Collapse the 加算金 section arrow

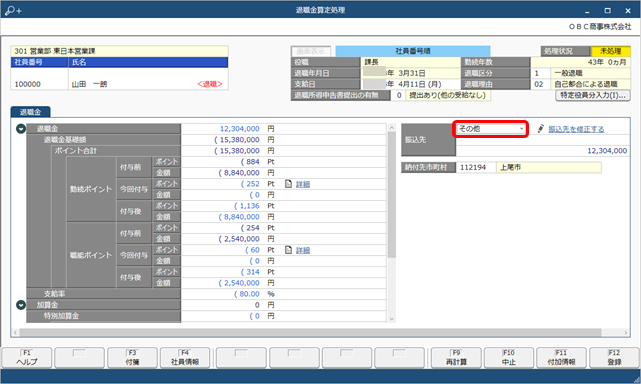coord(21,305)
